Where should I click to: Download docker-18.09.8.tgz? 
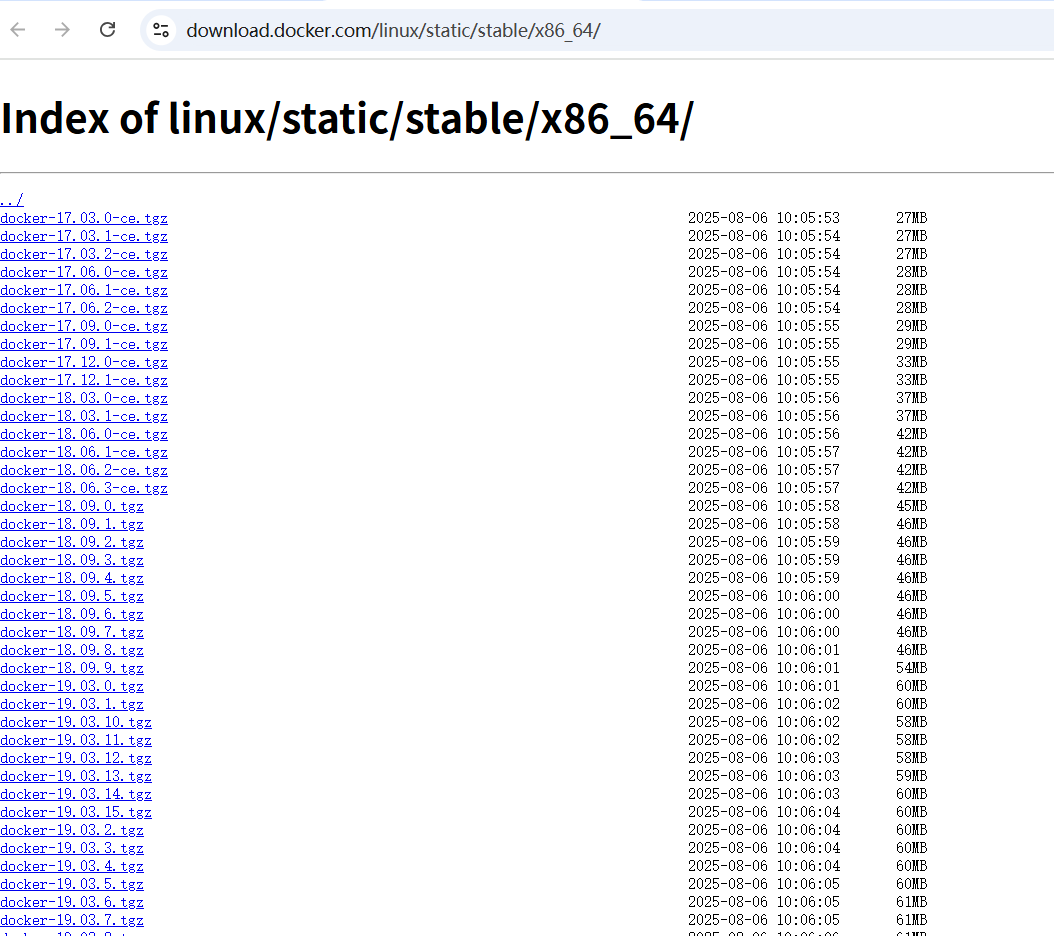tap(72, 650)
